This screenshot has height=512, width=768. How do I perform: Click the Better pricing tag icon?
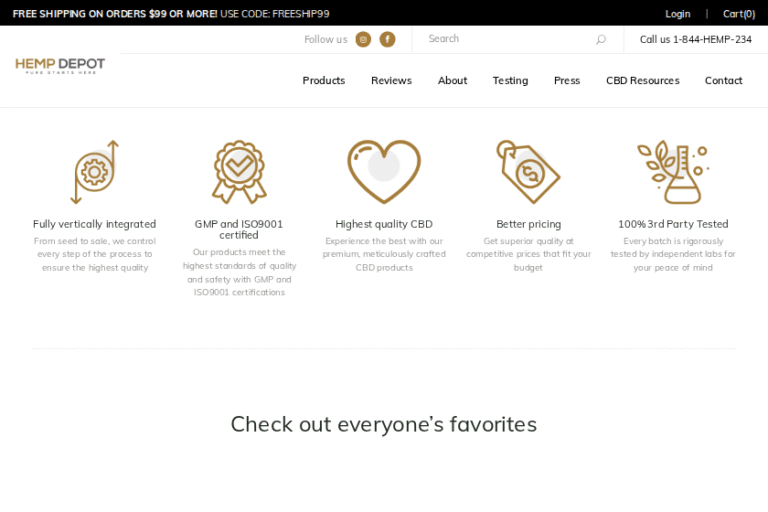[x=528, y=171]
